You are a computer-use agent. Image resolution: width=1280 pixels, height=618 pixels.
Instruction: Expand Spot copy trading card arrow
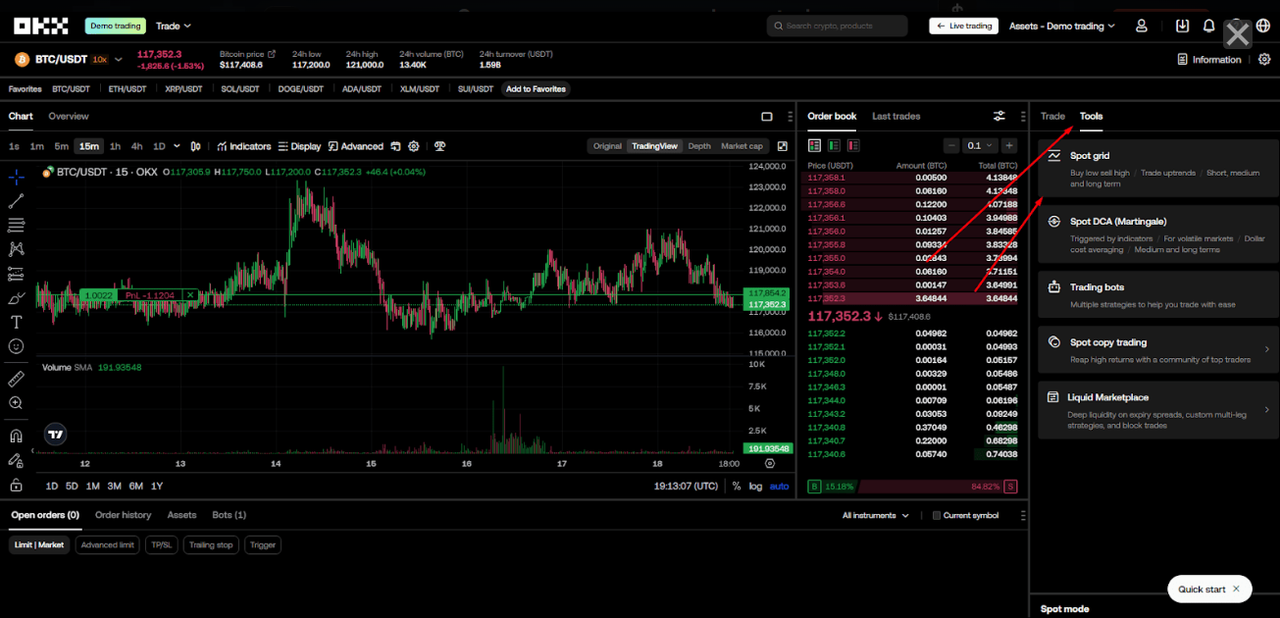[1267, 350]
